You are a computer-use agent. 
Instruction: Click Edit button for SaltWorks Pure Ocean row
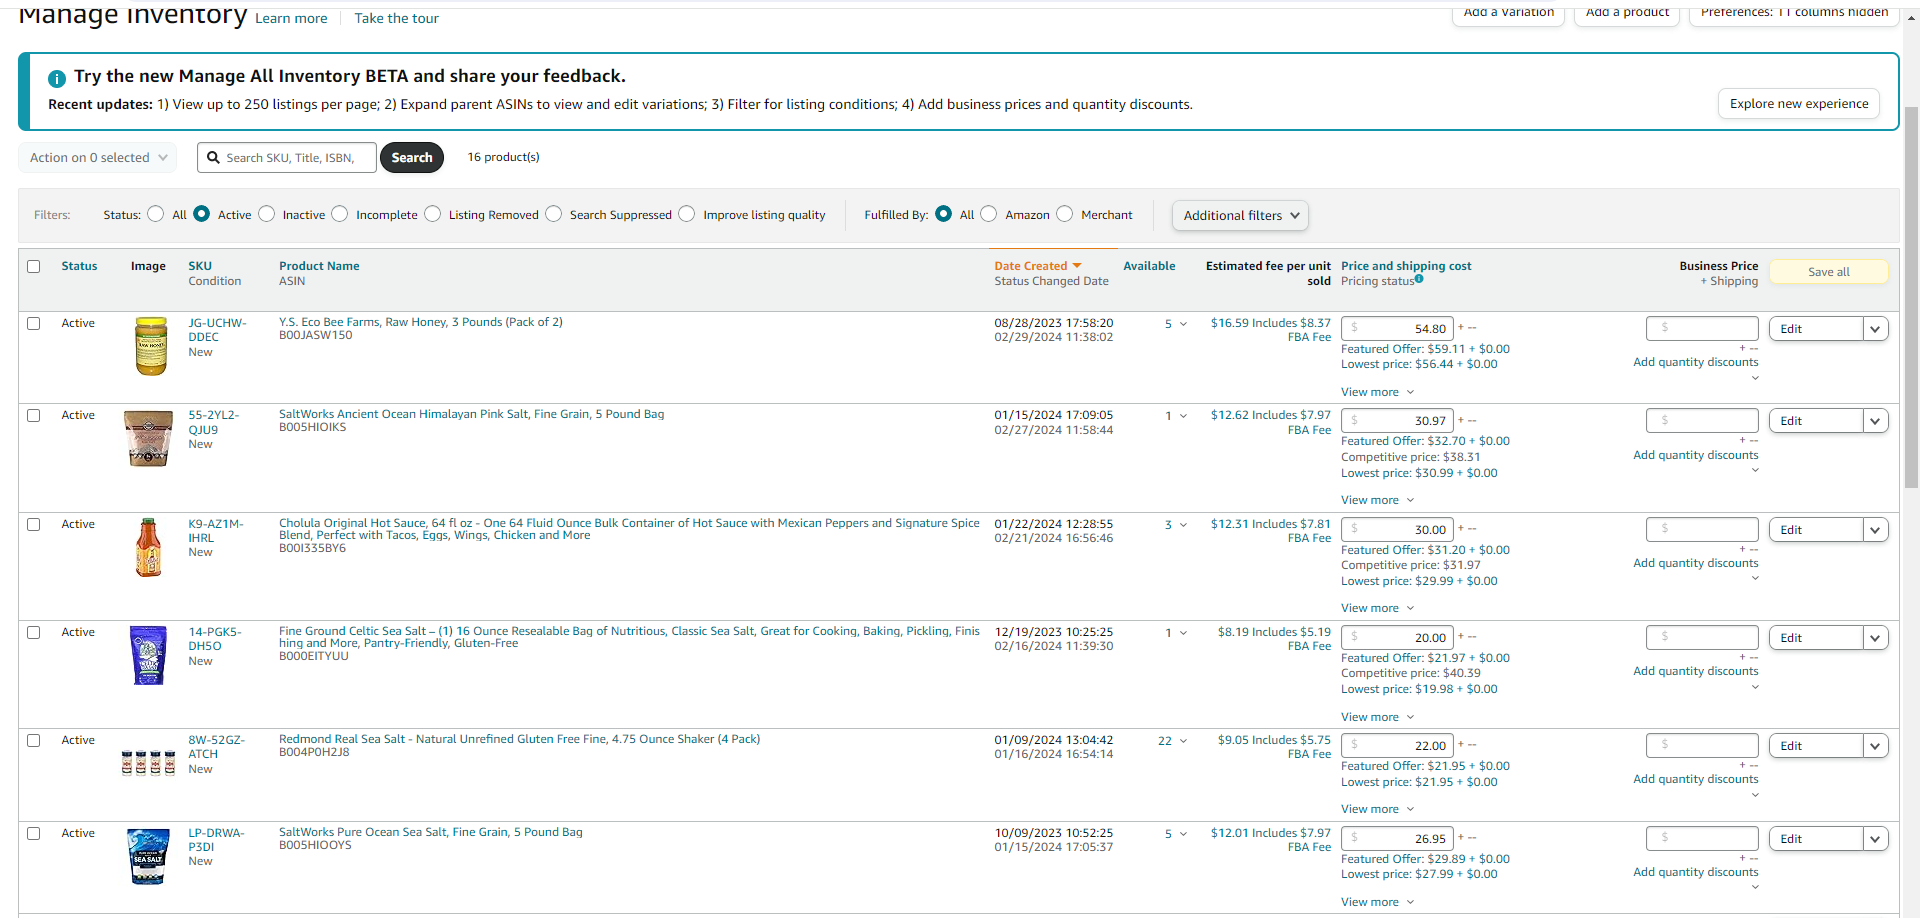point(1816,839)
